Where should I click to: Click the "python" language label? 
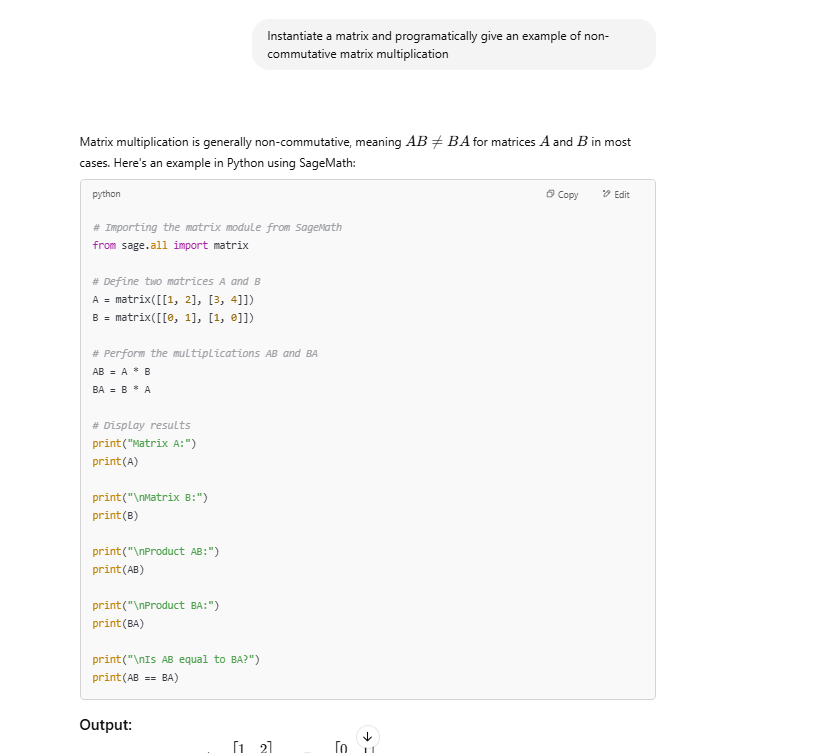106,194
